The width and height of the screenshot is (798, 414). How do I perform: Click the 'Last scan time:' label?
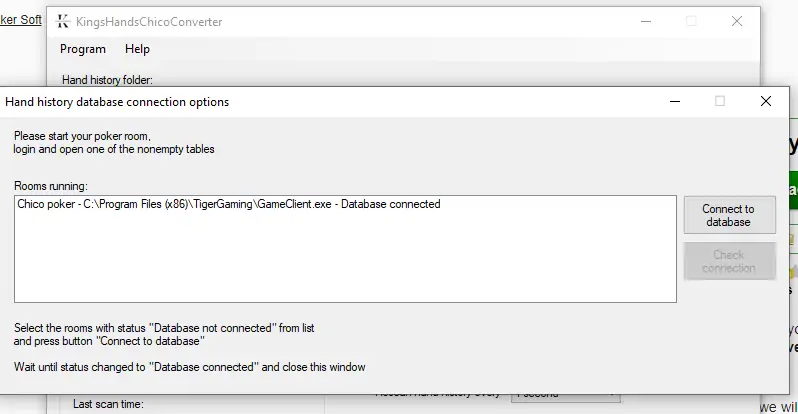pyautogui.click(x=109, y=404)
